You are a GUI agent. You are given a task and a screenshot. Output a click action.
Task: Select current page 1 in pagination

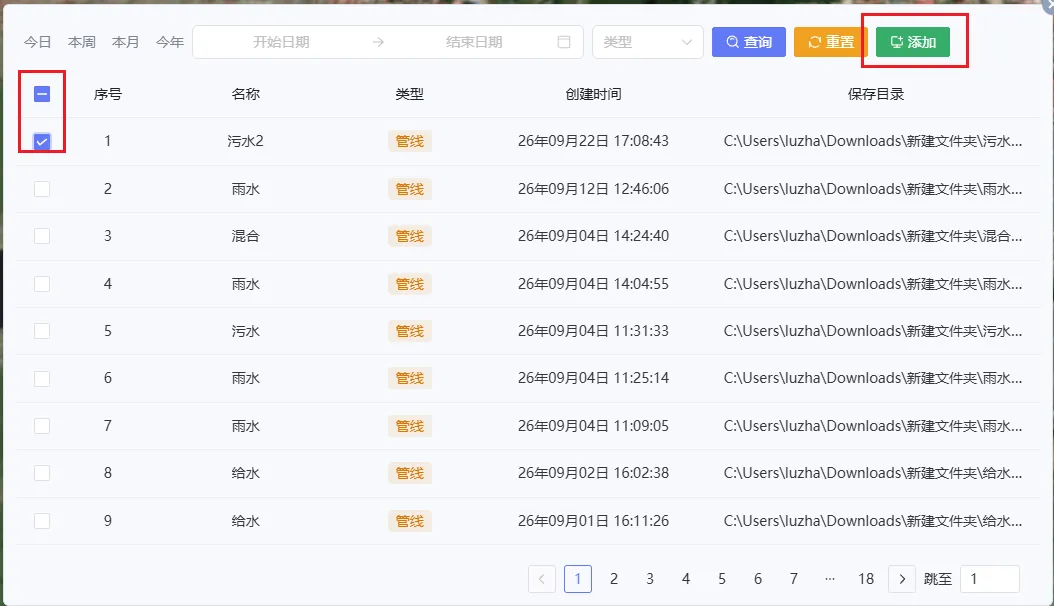click(578, 579)
